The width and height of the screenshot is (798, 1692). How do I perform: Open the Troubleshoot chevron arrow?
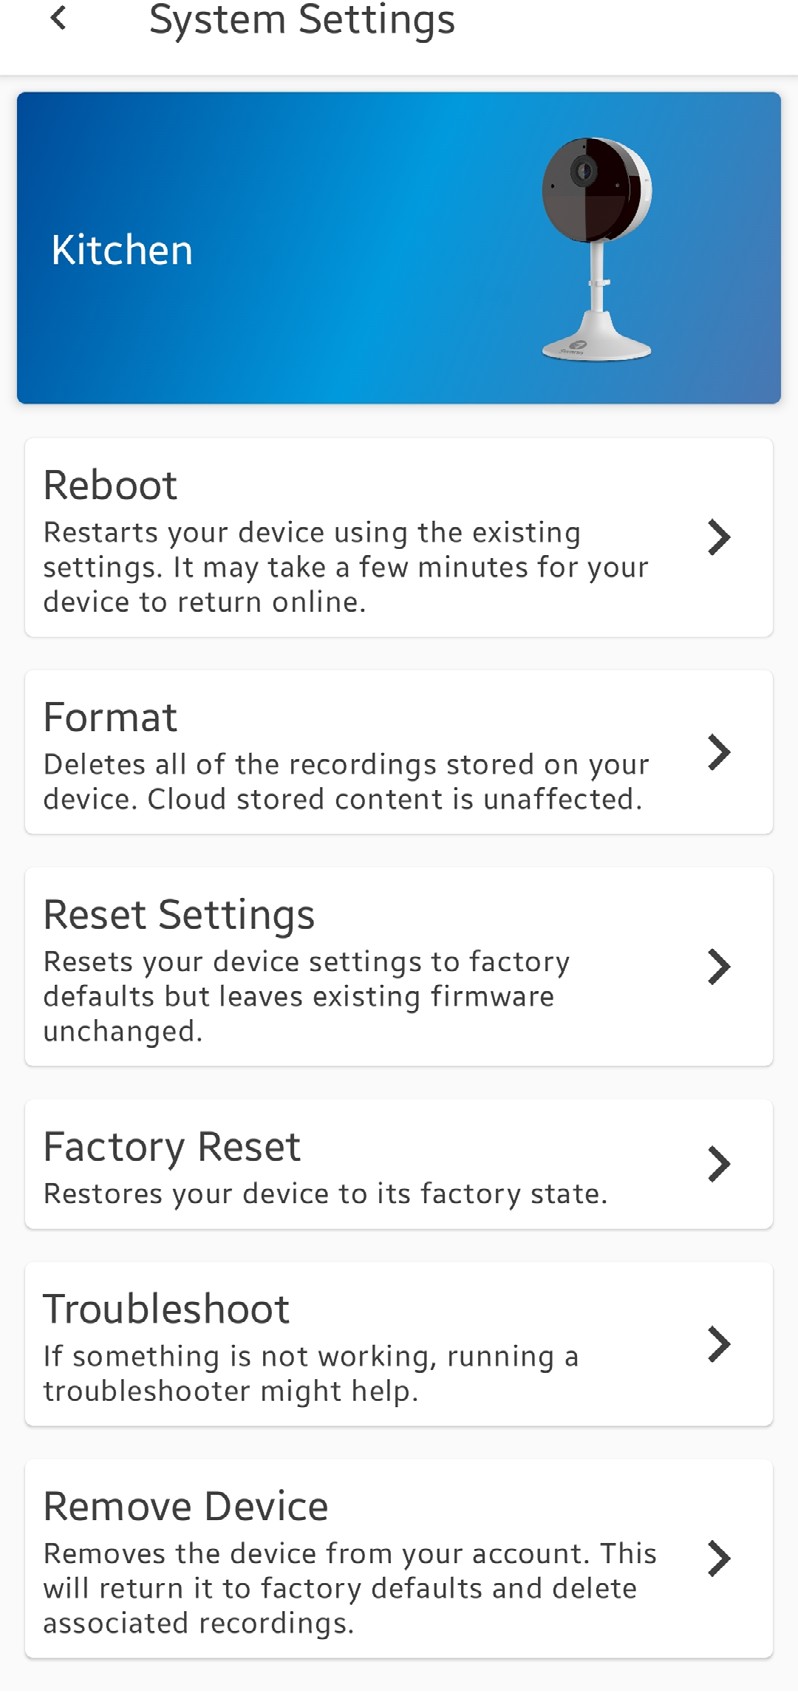tap(718, 1344)
